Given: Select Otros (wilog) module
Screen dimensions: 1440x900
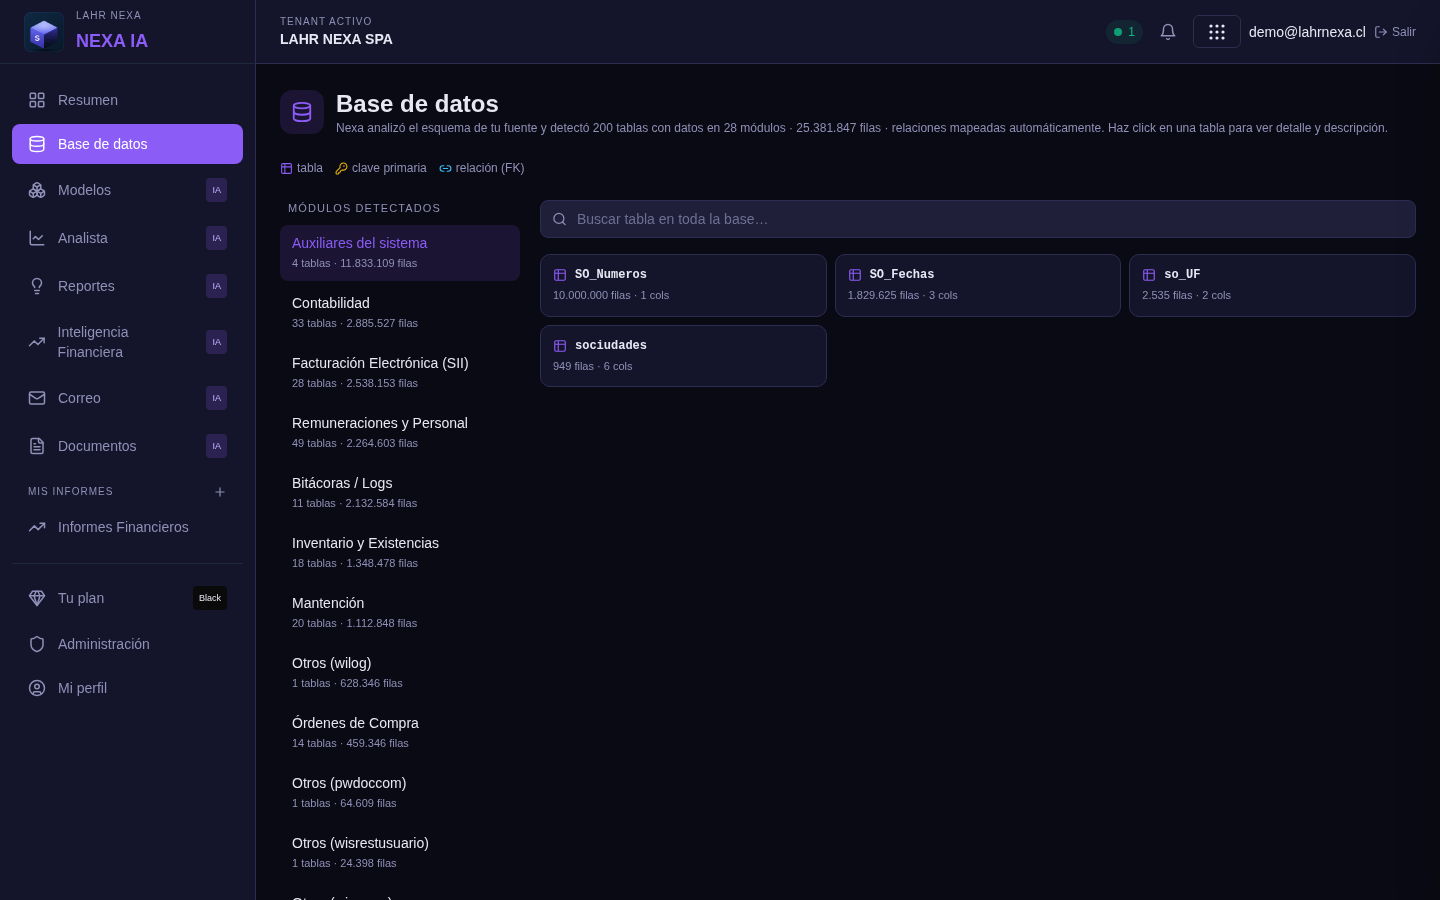Looking at the screenshot, I should click(x=400, y=673).
